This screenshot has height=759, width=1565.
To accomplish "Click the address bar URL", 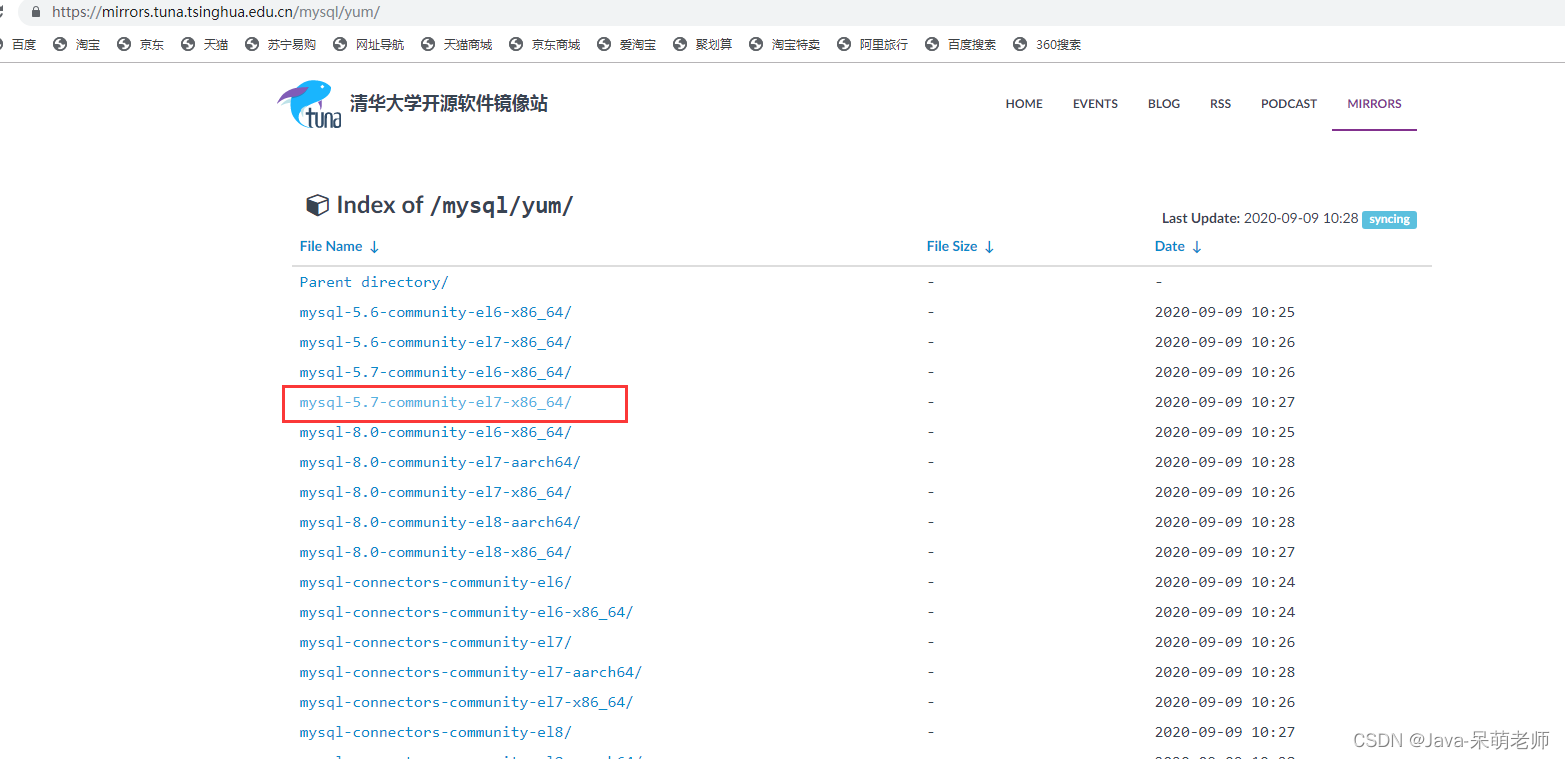I will coord(216,12).
